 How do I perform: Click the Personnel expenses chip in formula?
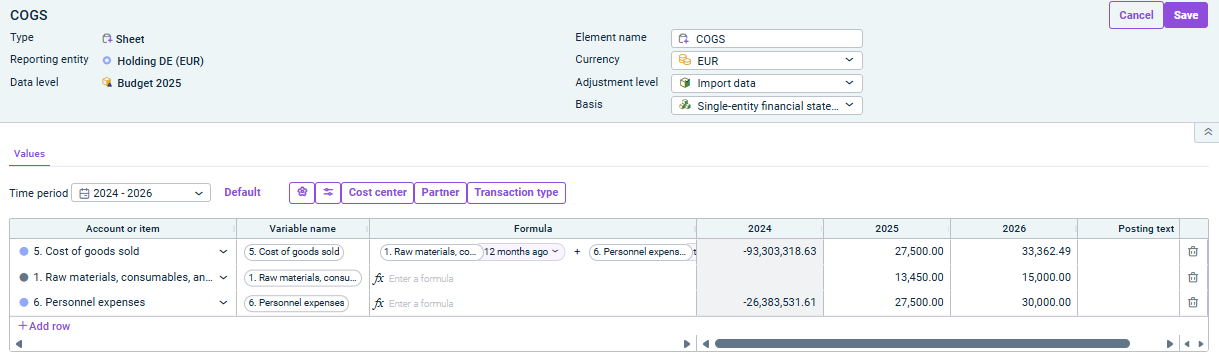[x=640, y=252]
